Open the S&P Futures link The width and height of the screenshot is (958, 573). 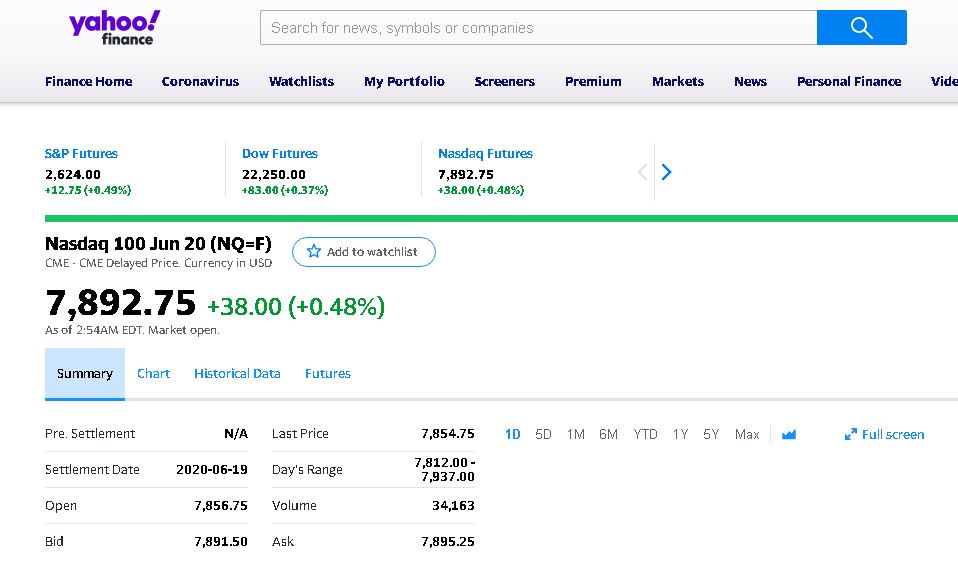click(81, 153)
